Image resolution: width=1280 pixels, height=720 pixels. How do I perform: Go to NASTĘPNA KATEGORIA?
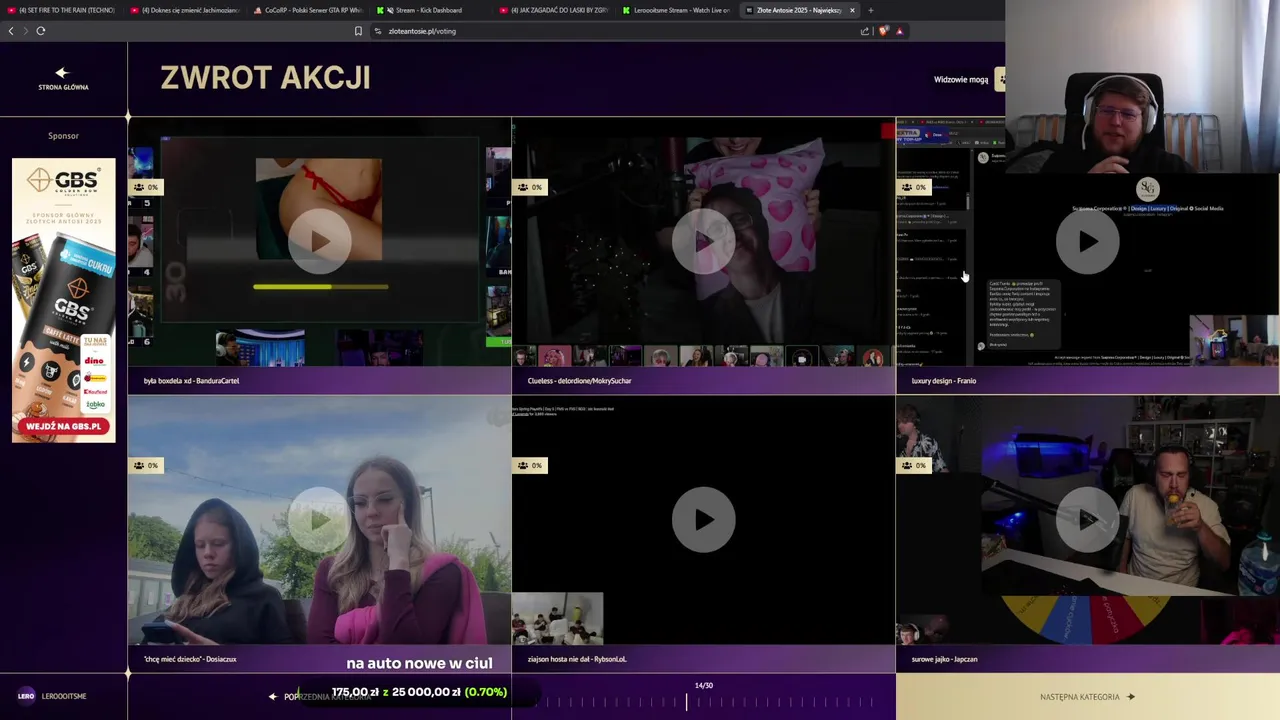[x=1087, y=697]
